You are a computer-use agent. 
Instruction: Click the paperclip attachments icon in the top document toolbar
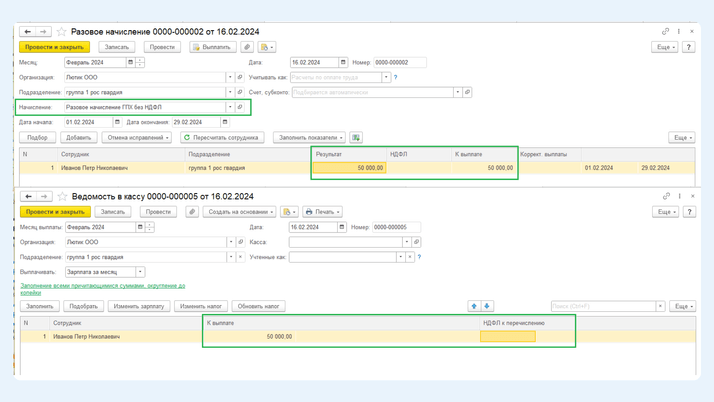point(247,47)
